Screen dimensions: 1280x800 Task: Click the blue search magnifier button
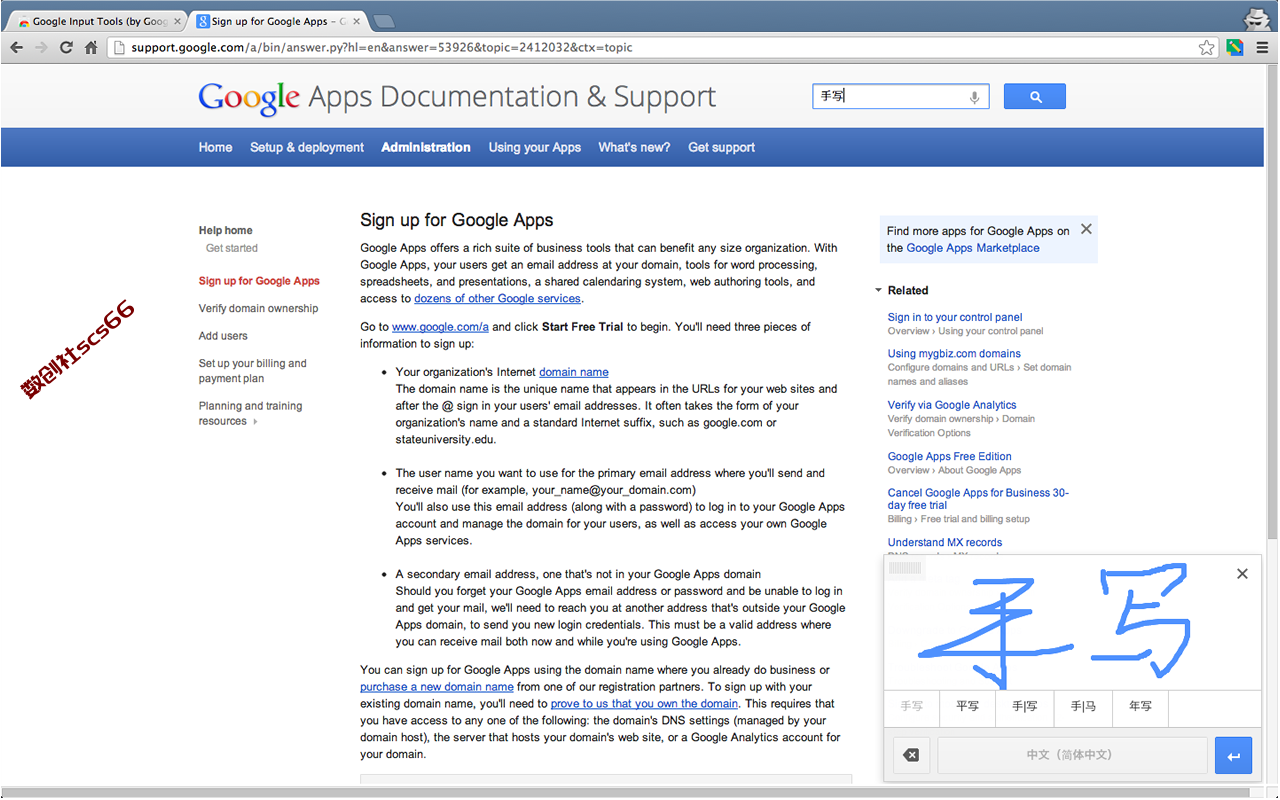click(1035, 96)
